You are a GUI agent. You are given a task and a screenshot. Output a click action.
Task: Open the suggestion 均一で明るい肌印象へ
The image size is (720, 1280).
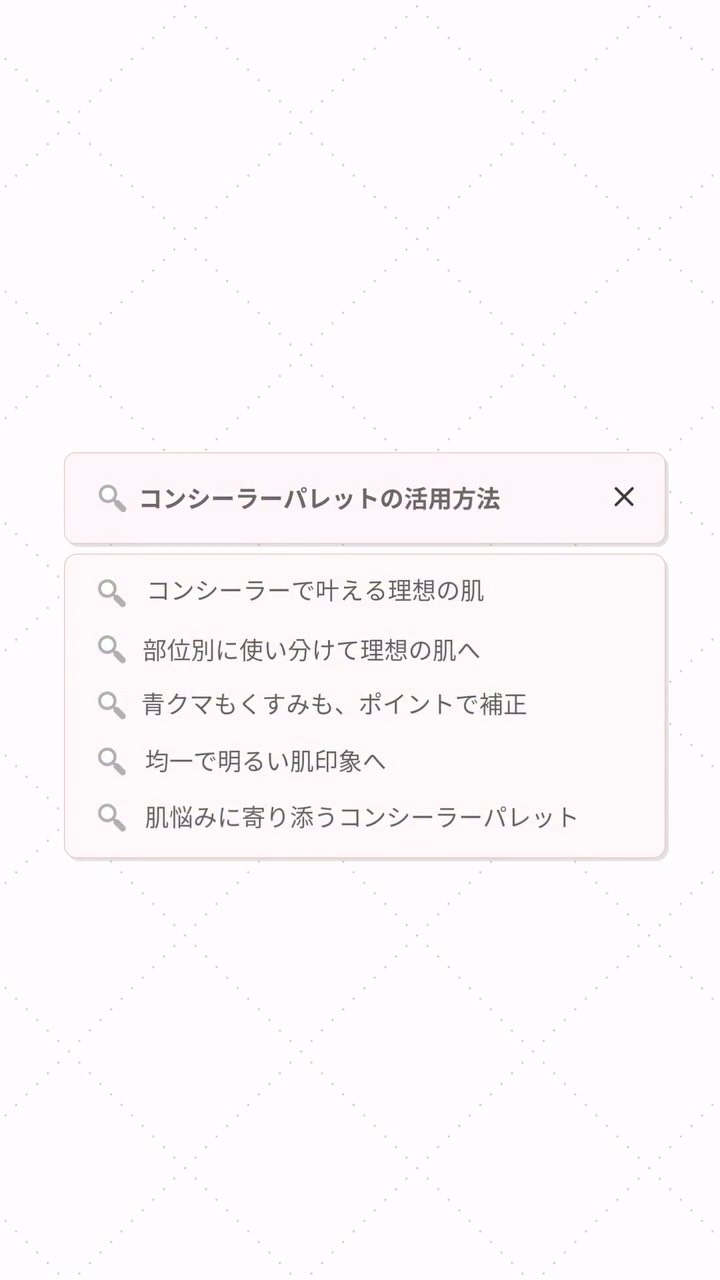coord(266,761)
